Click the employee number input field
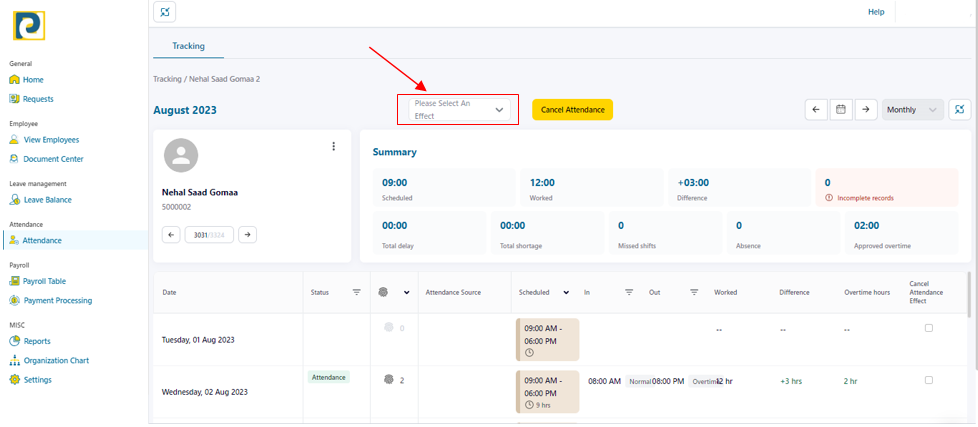The height and width of the screenshot is (427, 978). pyautogui.click(x=208, y=234)
